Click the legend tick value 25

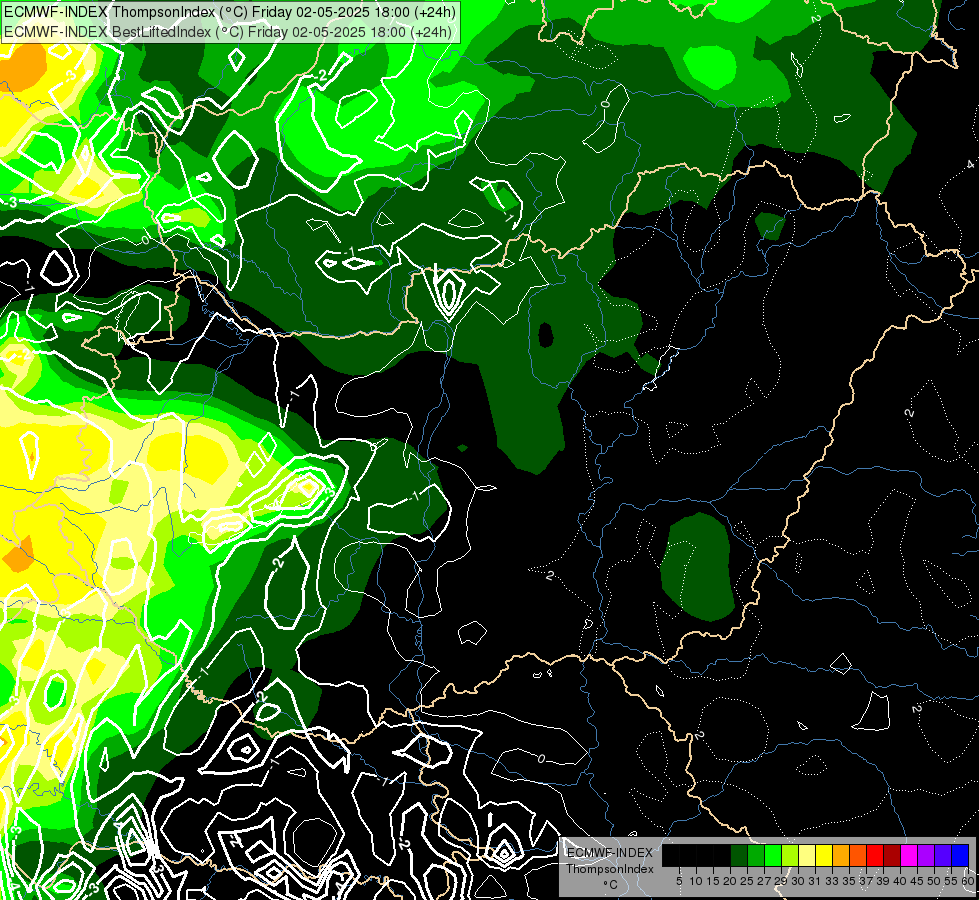[x=747, y=881]
